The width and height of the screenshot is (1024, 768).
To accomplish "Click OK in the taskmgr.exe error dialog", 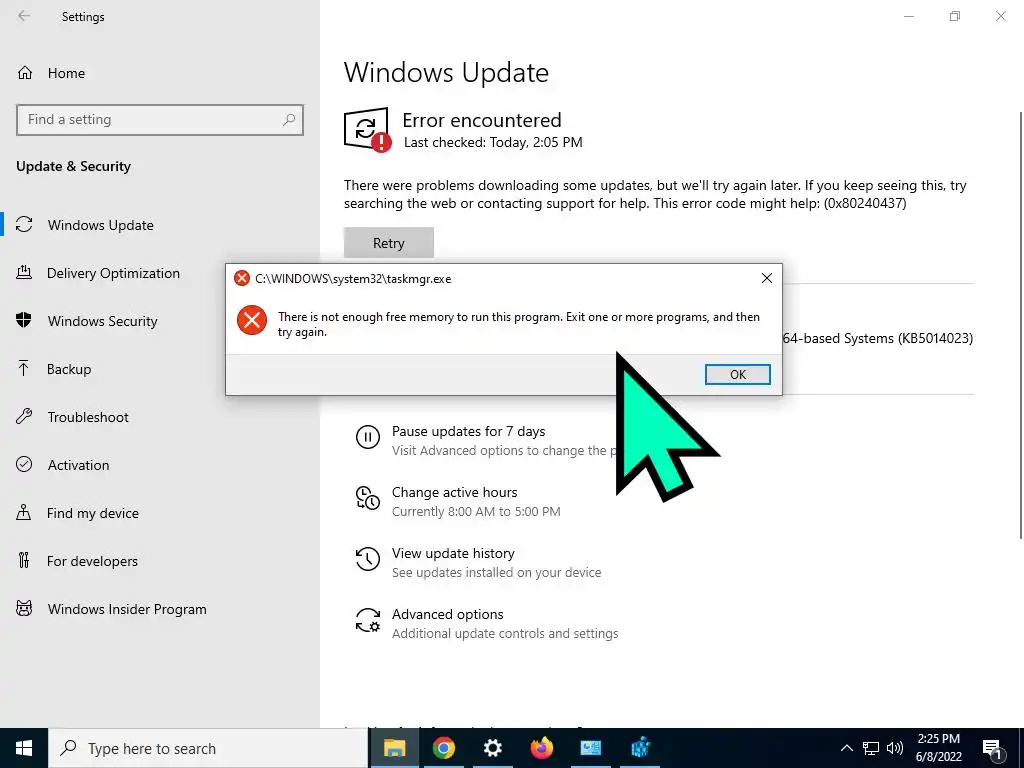I will tap(737, 374).
